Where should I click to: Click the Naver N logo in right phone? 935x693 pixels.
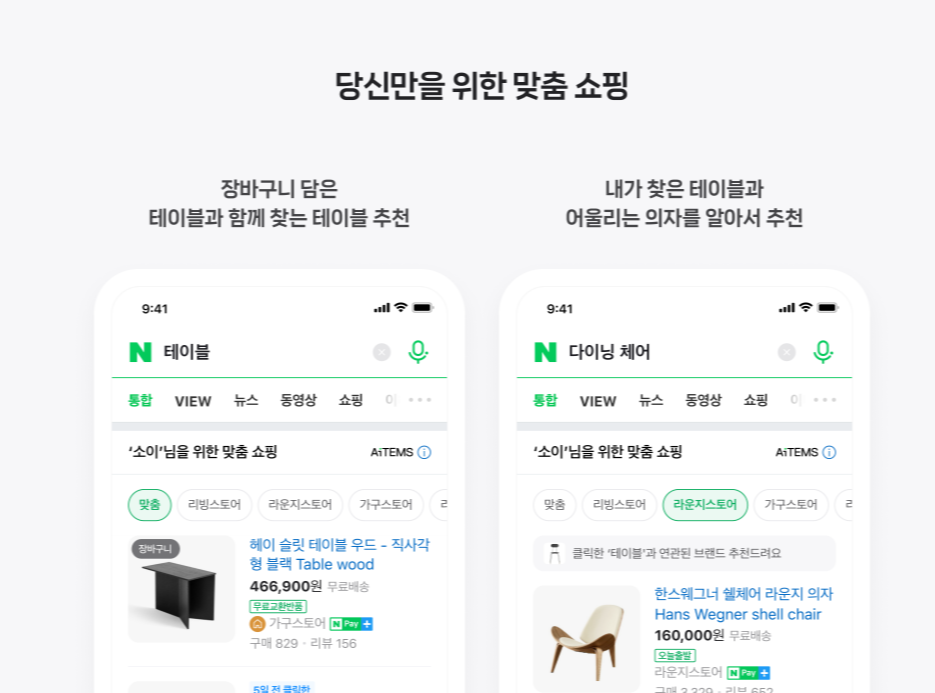(545, 352)
